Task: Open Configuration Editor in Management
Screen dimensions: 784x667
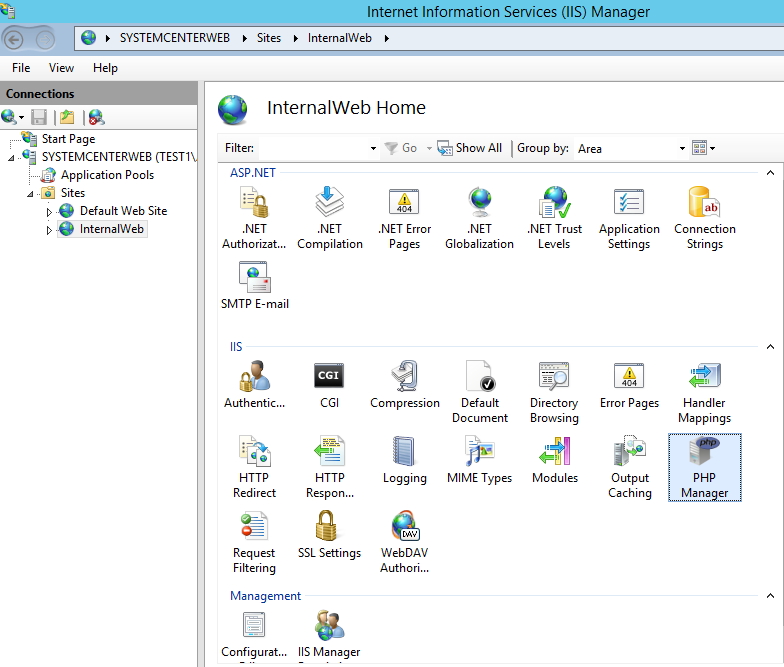Action: click(x=254, y=634)
